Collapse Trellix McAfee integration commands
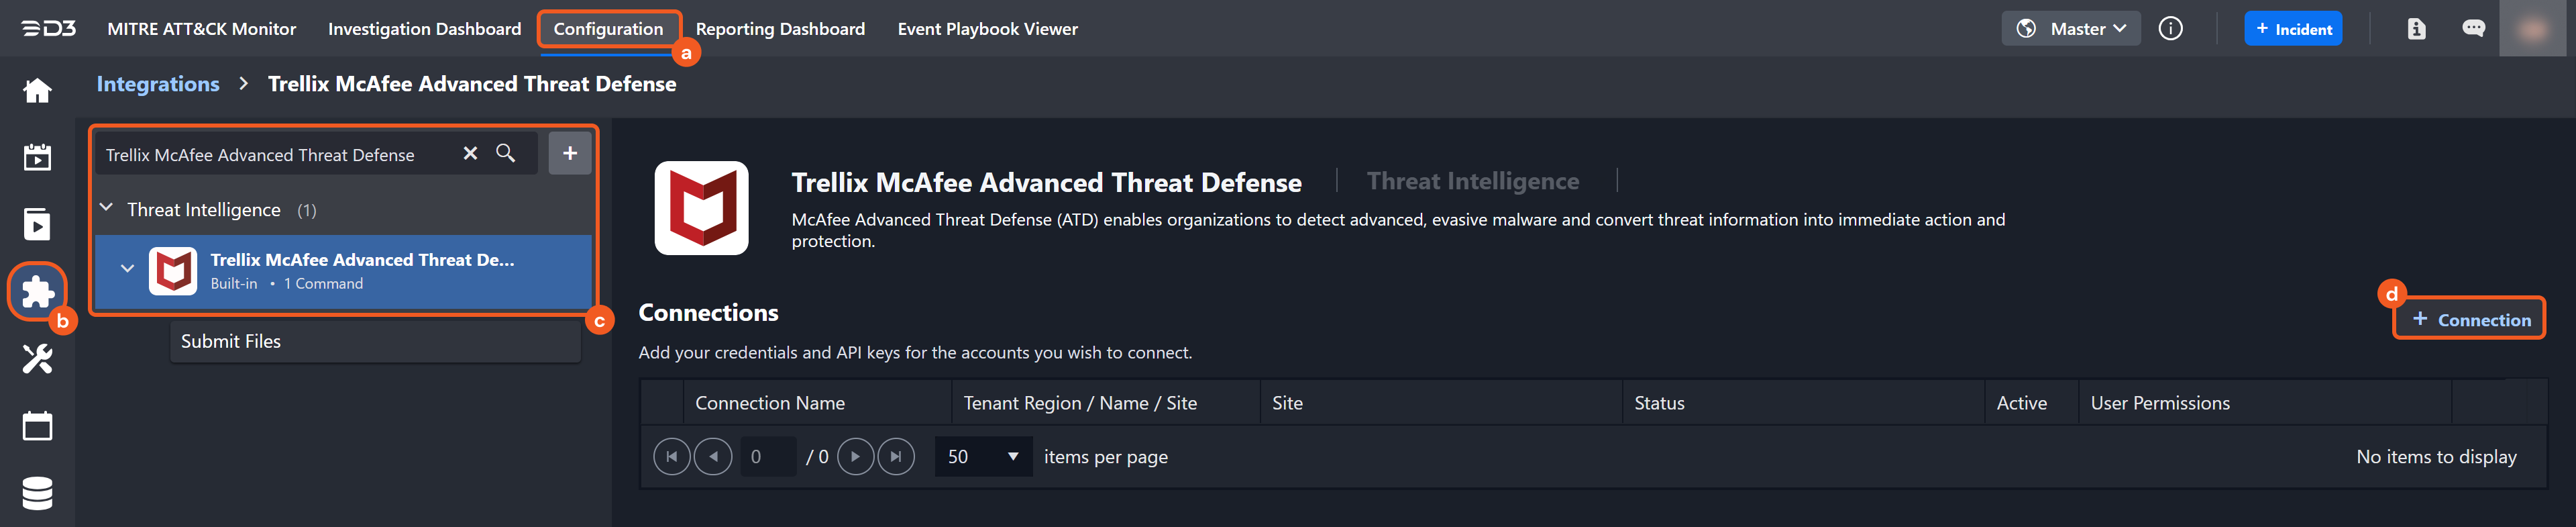Screen dimensions: 2576x527 coord(127,269)
